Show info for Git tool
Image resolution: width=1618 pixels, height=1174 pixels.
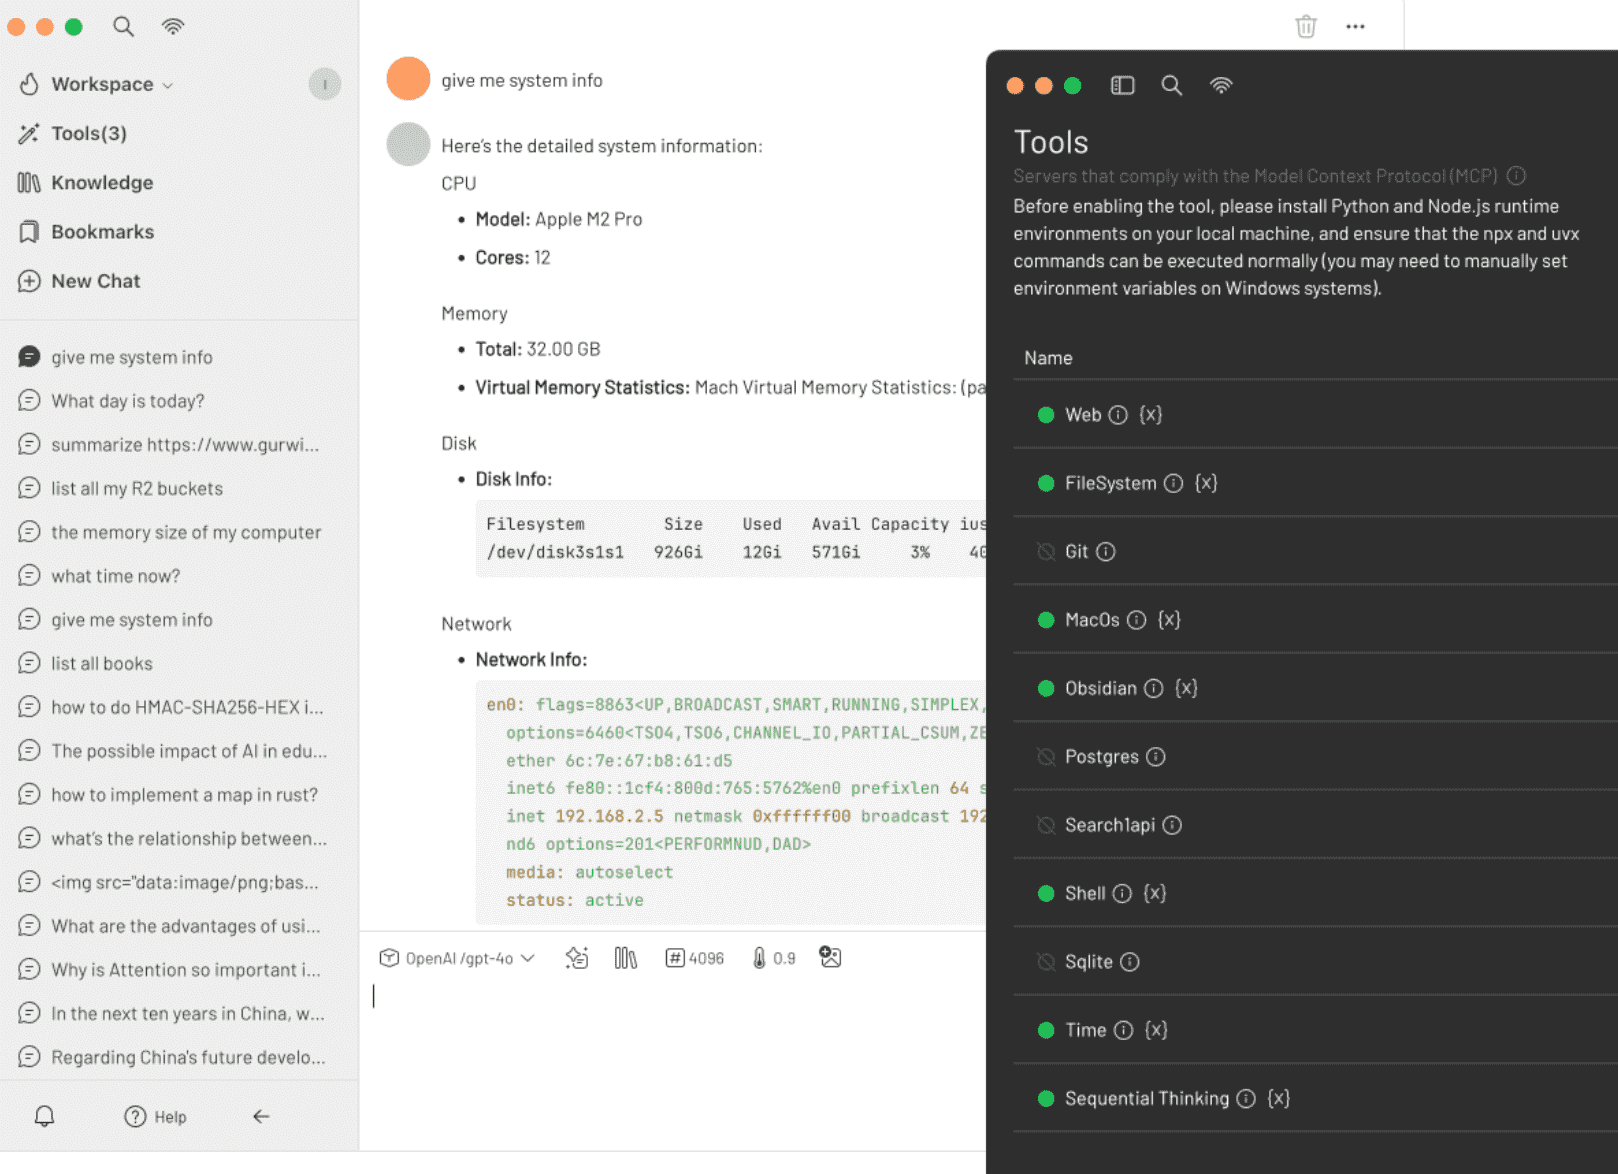click(x=1105, y=552)
